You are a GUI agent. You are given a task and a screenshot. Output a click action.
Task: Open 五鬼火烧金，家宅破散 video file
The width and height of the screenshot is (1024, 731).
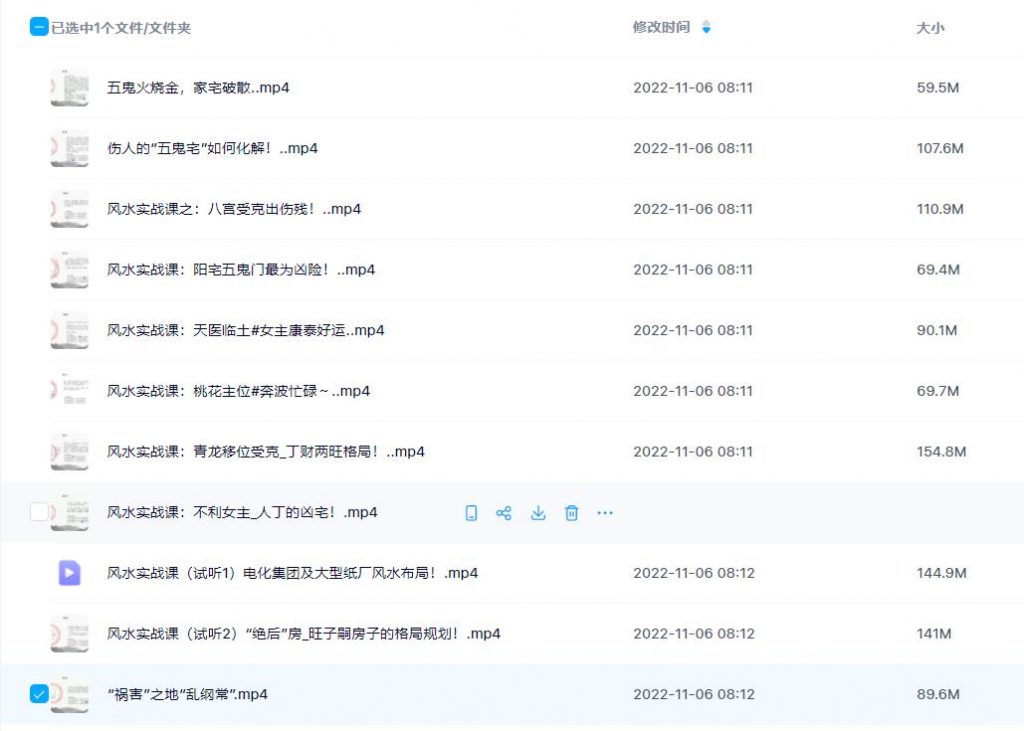(198, 88)
